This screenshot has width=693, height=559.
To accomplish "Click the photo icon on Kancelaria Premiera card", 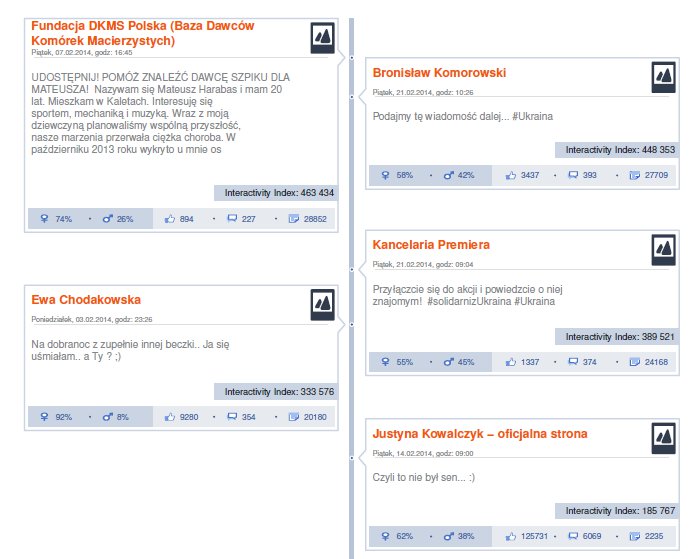I will (664, 249).
